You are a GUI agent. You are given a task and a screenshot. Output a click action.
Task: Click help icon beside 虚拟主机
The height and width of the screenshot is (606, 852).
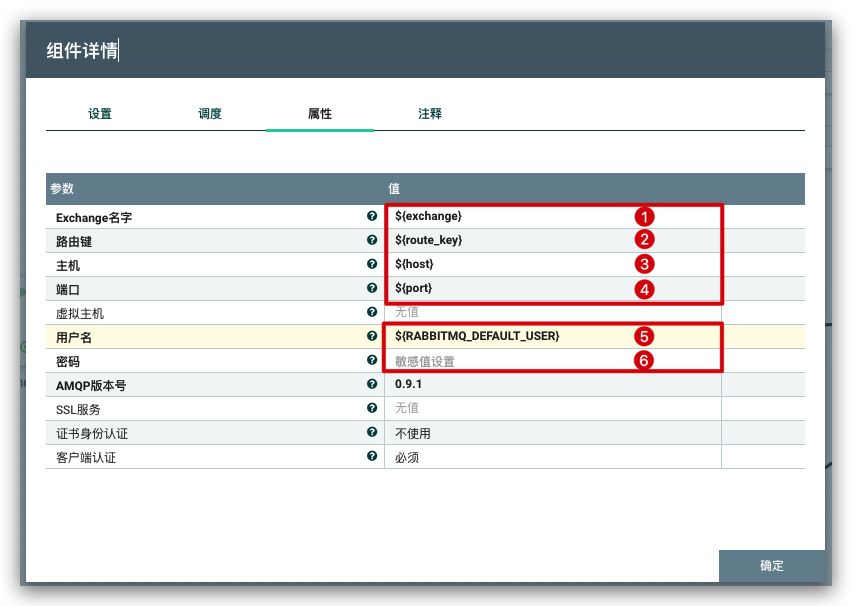[x=372, y=312]
